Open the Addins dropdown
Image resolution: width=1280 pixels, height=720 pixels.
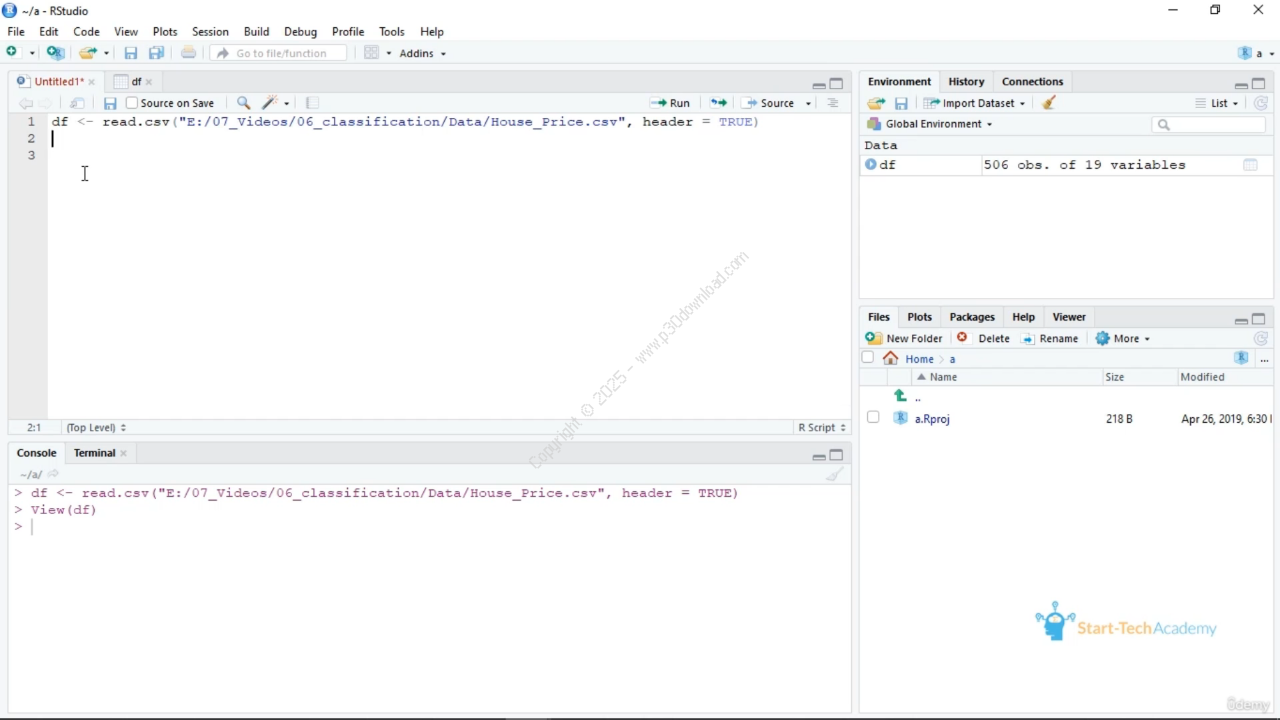[423, 53]
